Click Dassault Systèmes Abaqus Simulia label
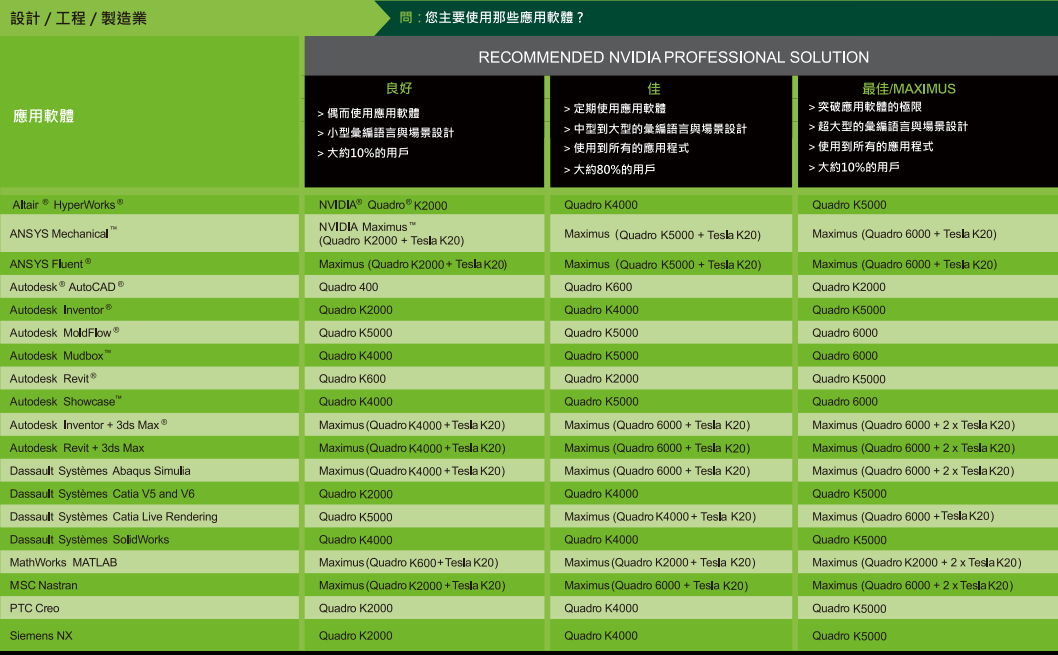The height and width of the screenshot is (655, 1058). point(100,471)
